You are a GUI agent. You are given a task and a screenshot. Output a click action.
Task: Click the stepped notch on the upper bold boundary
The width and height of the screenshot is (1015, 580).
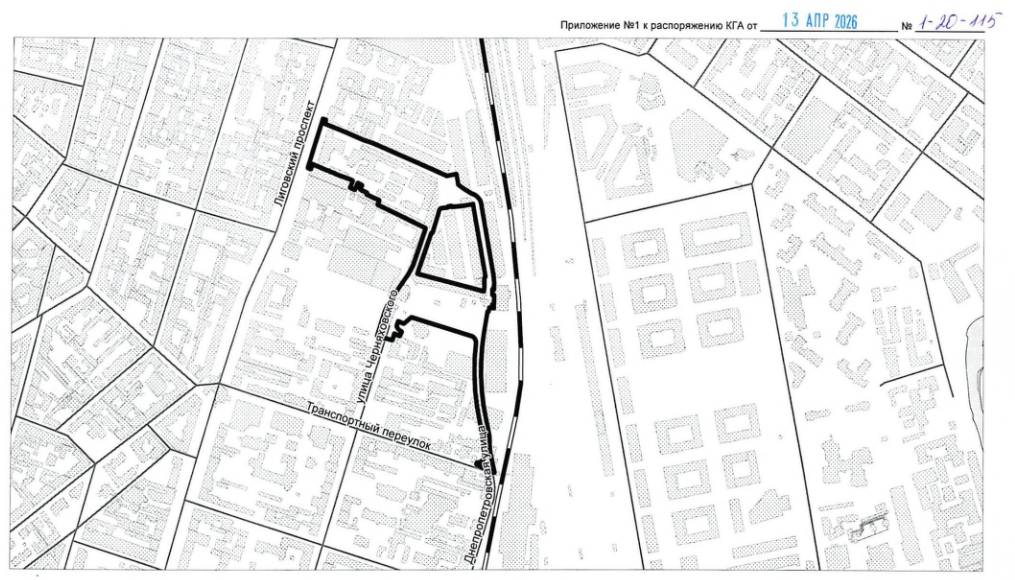[x=354, y=184]
